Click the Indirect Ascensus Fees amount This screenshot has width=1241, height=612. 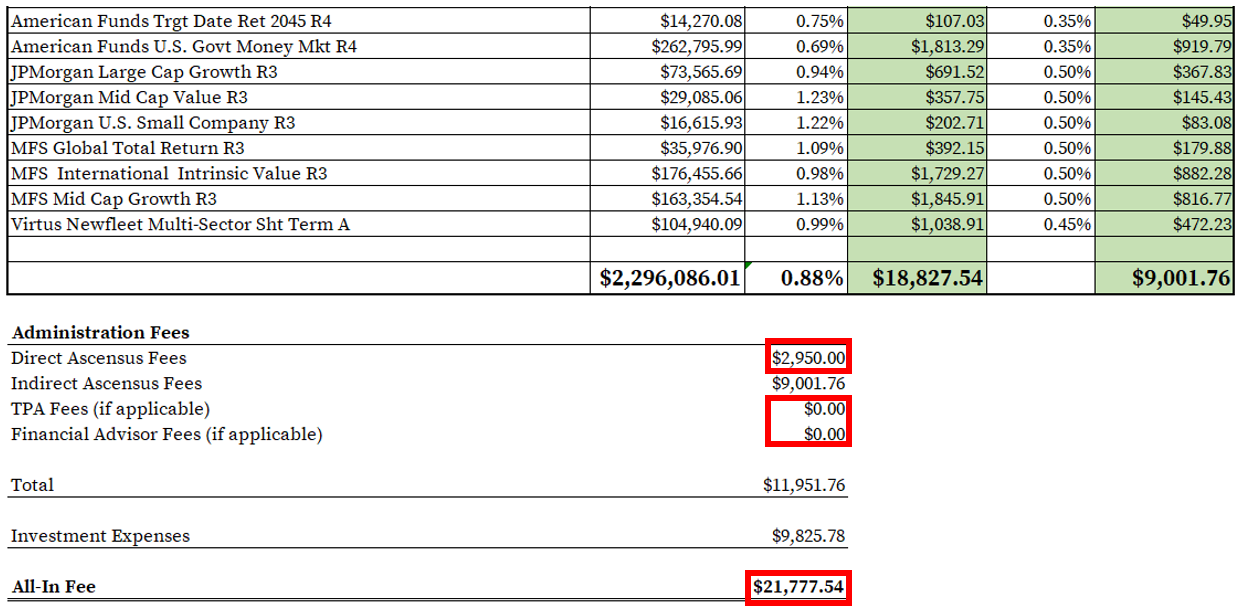click(807, 383)
